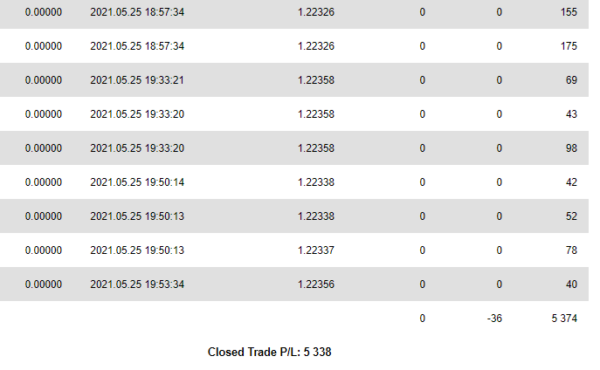The height and width of the screenshot is (370, 600).
Task: Select the profit value 43
Action: [x=571, y=114]
